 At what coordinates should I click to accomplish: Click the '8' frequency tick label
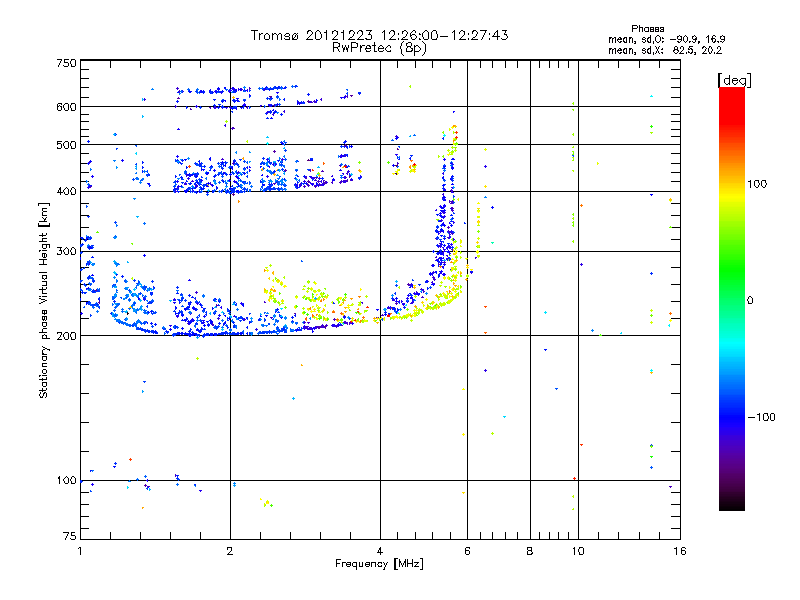pyautogui.click(x=530, y=551)
